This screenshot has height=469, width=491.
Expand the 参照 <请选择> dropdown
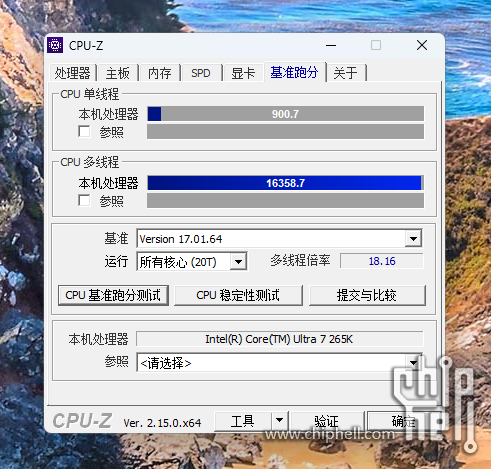pyautogui.click(x=413, y=362)
